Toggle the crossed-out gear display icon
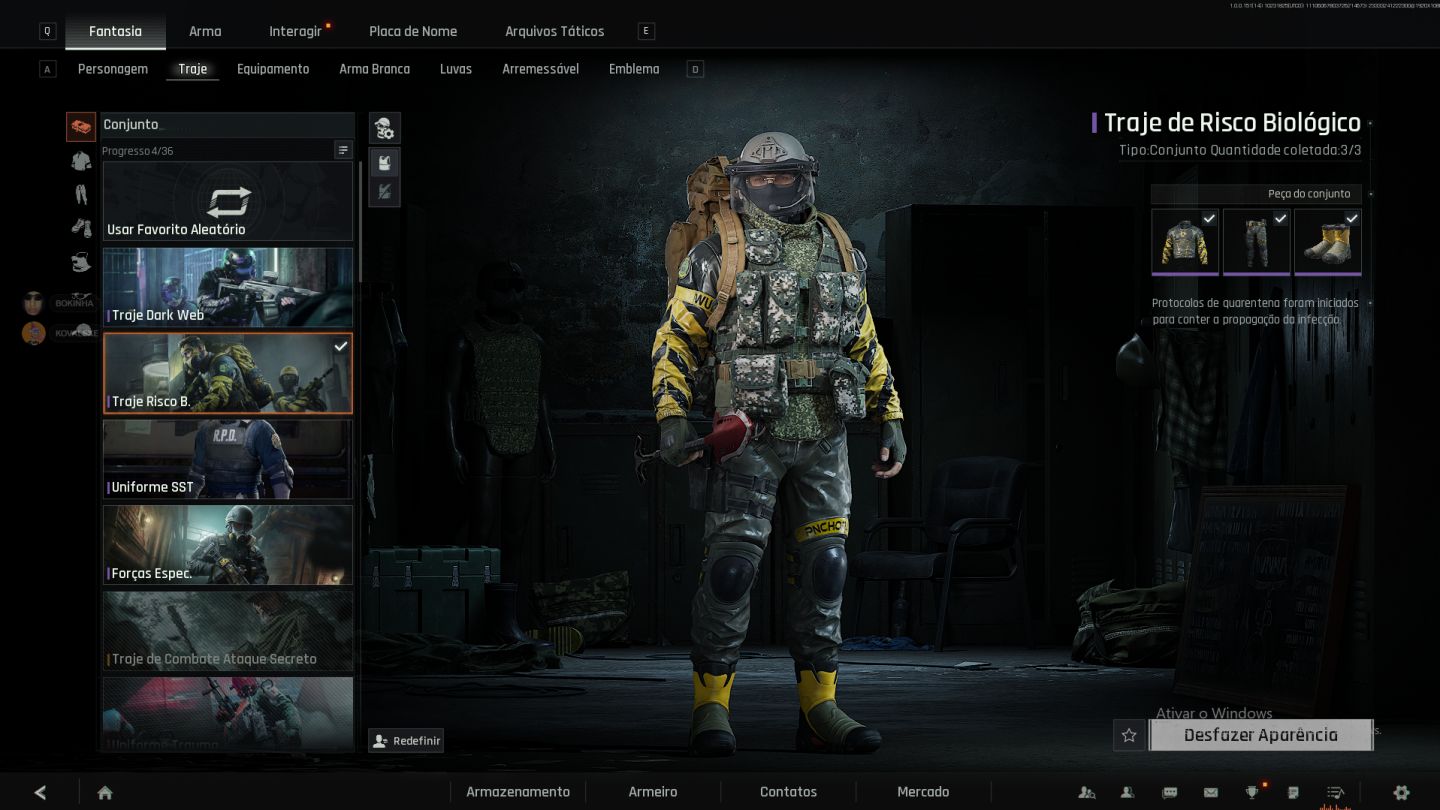This screenshot has width=1440, height=810. pos(385,191)
